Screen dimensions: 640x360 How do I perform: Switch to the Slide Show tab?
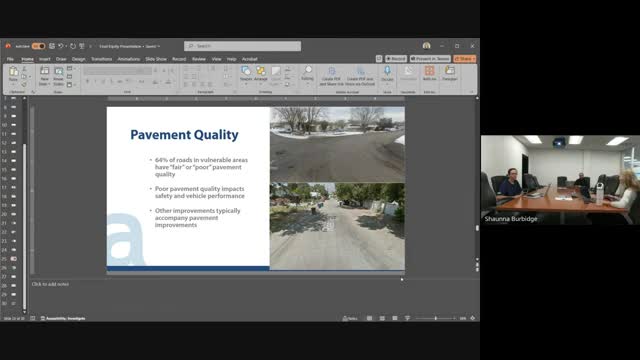click(x=156, y=59)
